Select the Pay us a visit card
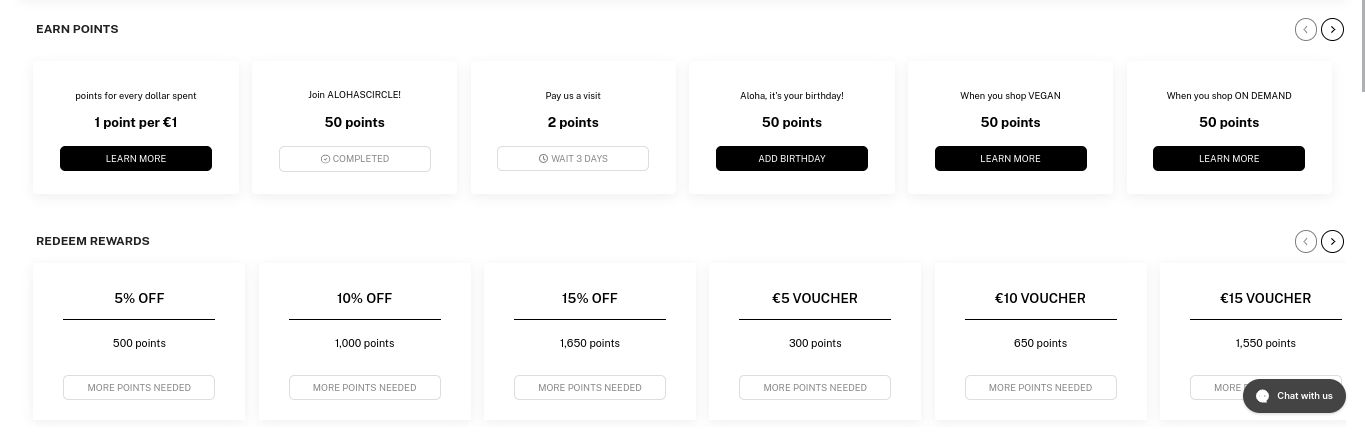 pos(573,127)
